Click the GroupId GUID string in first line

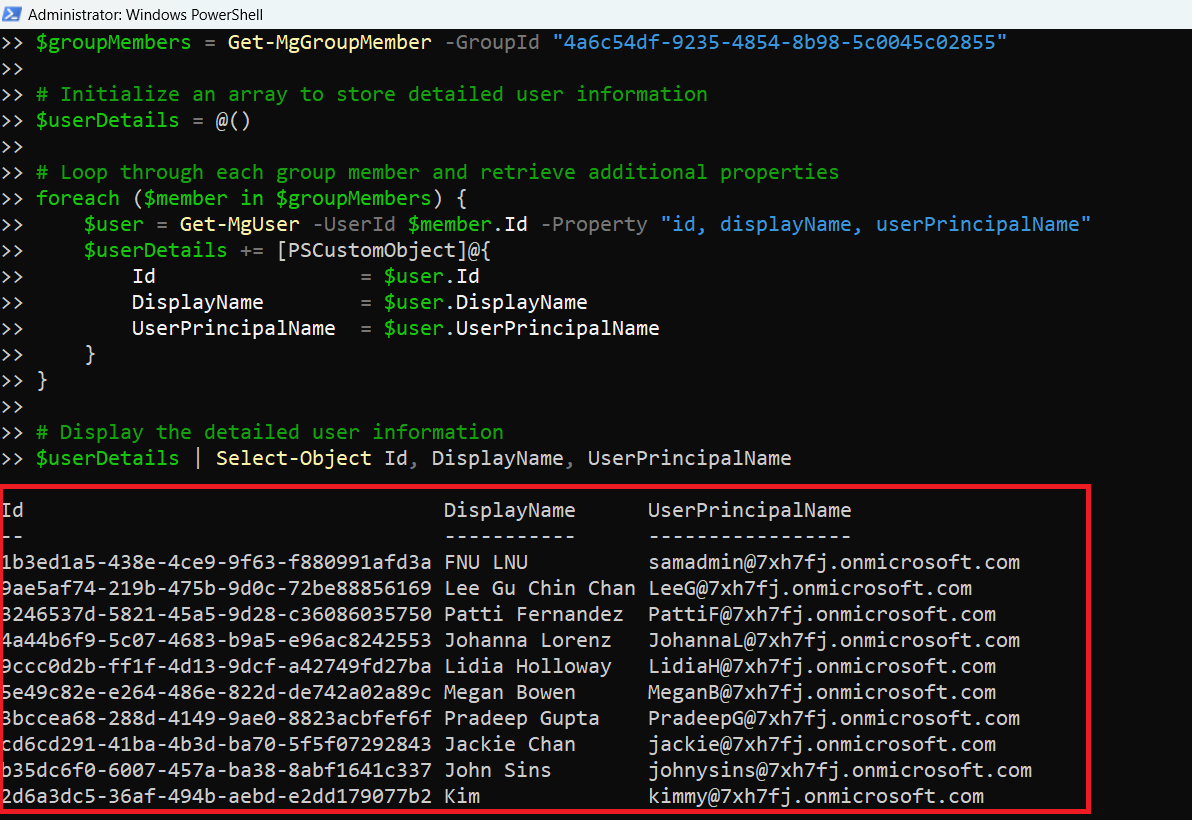click(779, 42)
